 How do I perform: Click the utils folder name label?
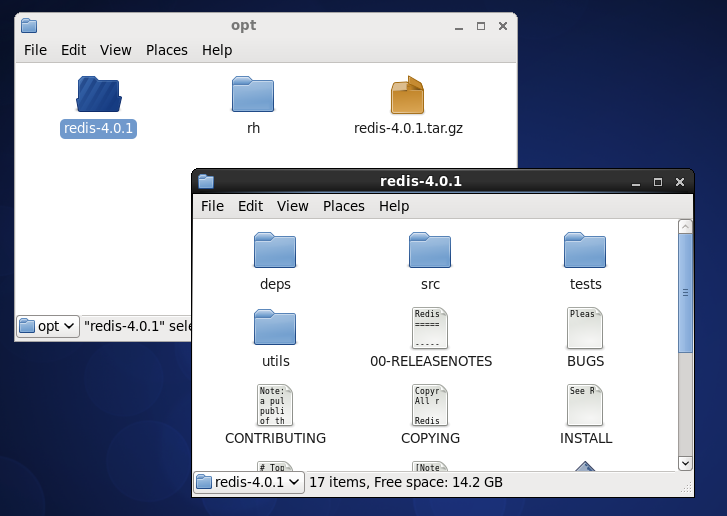pos(275,361)
